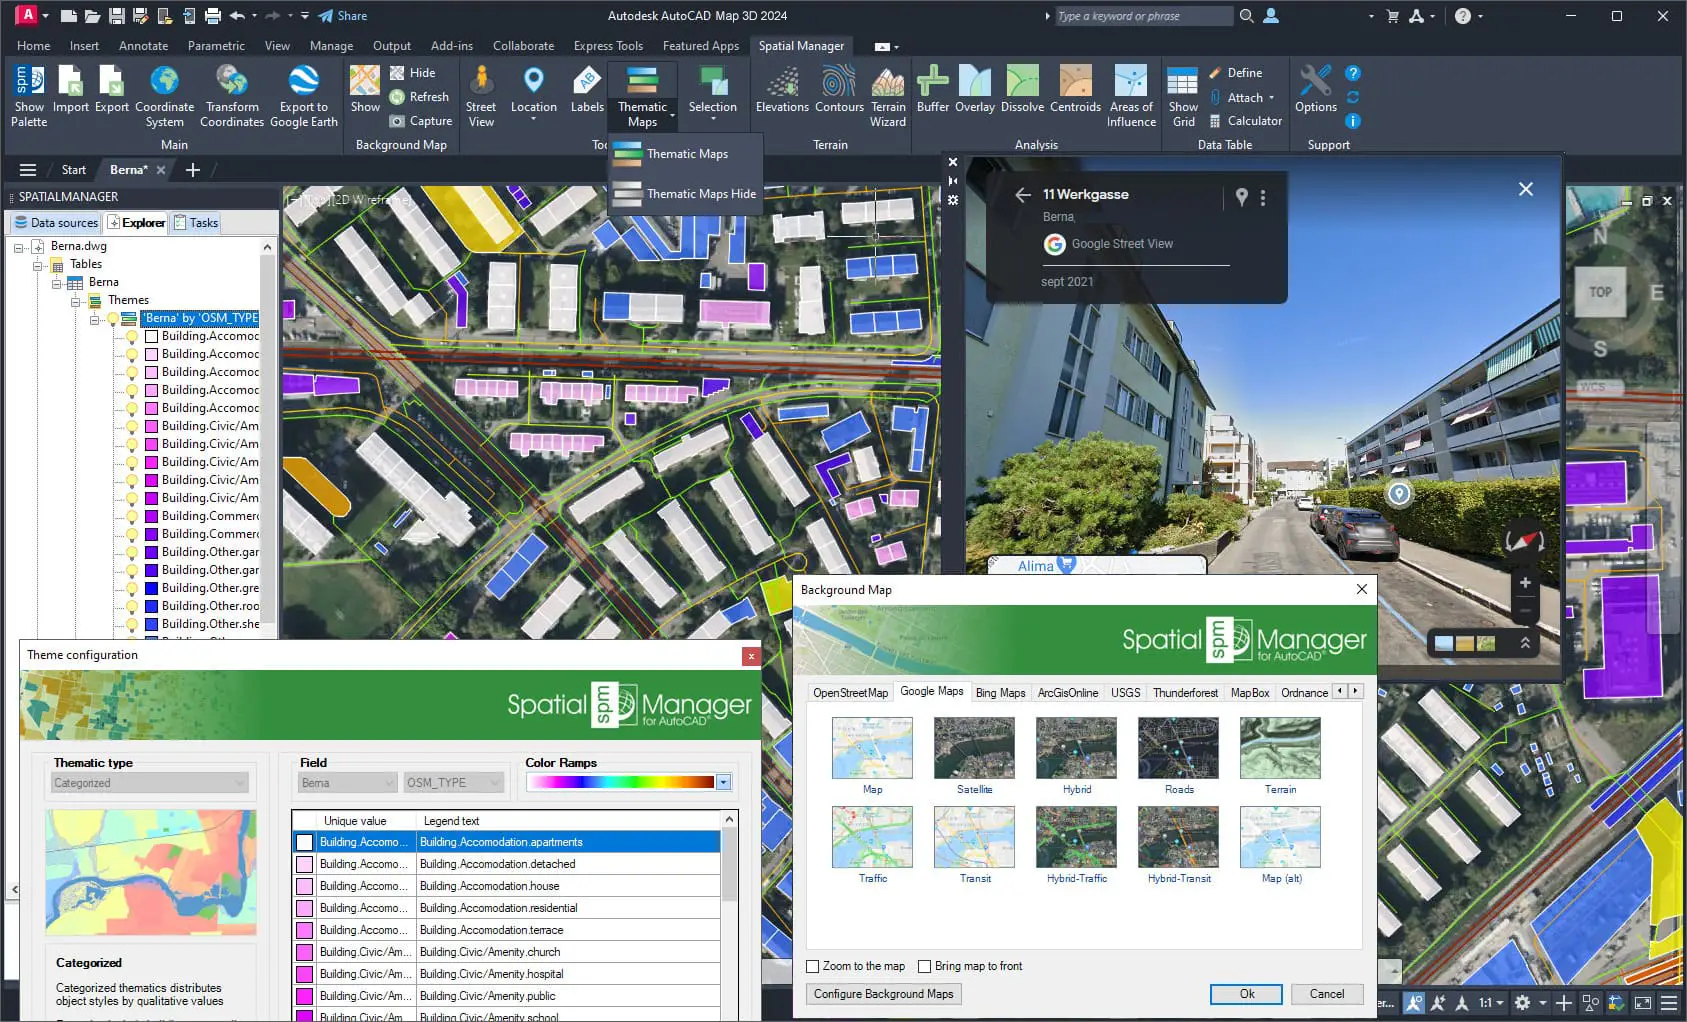The width and height of the screenshot is (1687, 1022).
Task: Click Ok in Background Map dialog
Action: 1246,994
